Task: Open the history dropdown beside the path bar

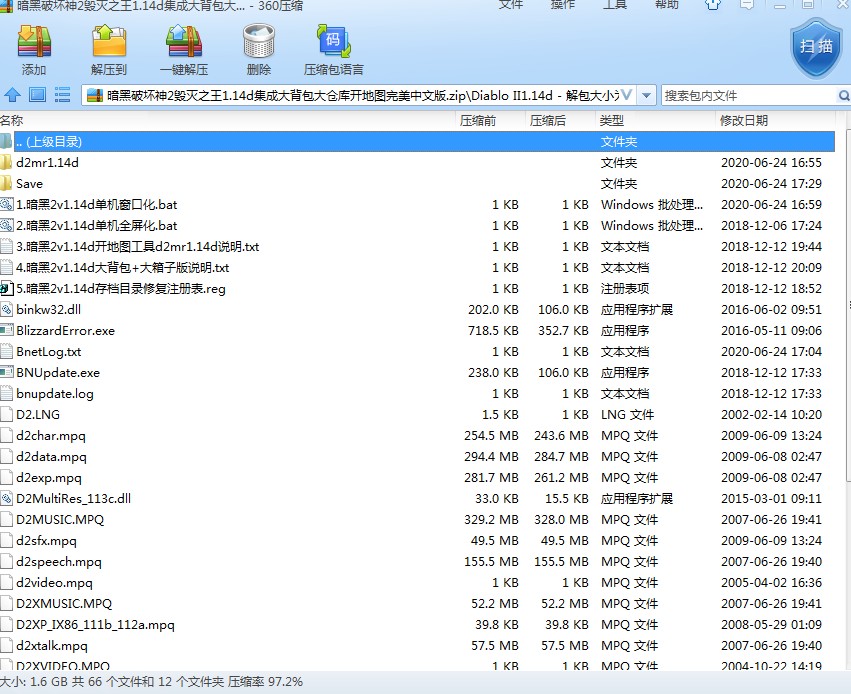Action: click(646, 96)
